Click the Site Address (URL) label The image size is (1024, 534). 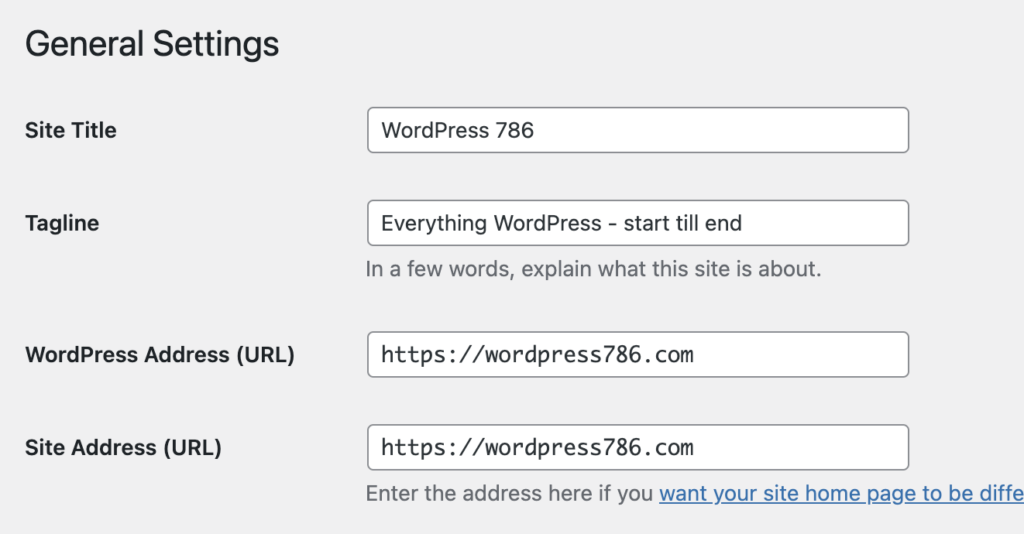[x=123, y=447]
